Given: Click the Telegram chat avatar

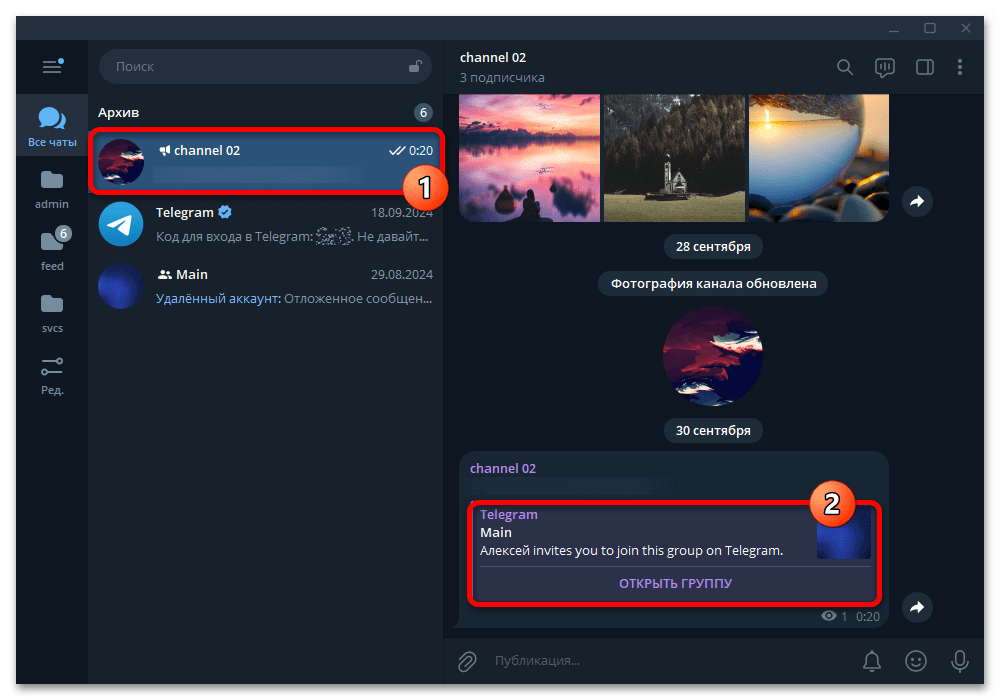Looking at the screenshot, I should pos(121,224).
